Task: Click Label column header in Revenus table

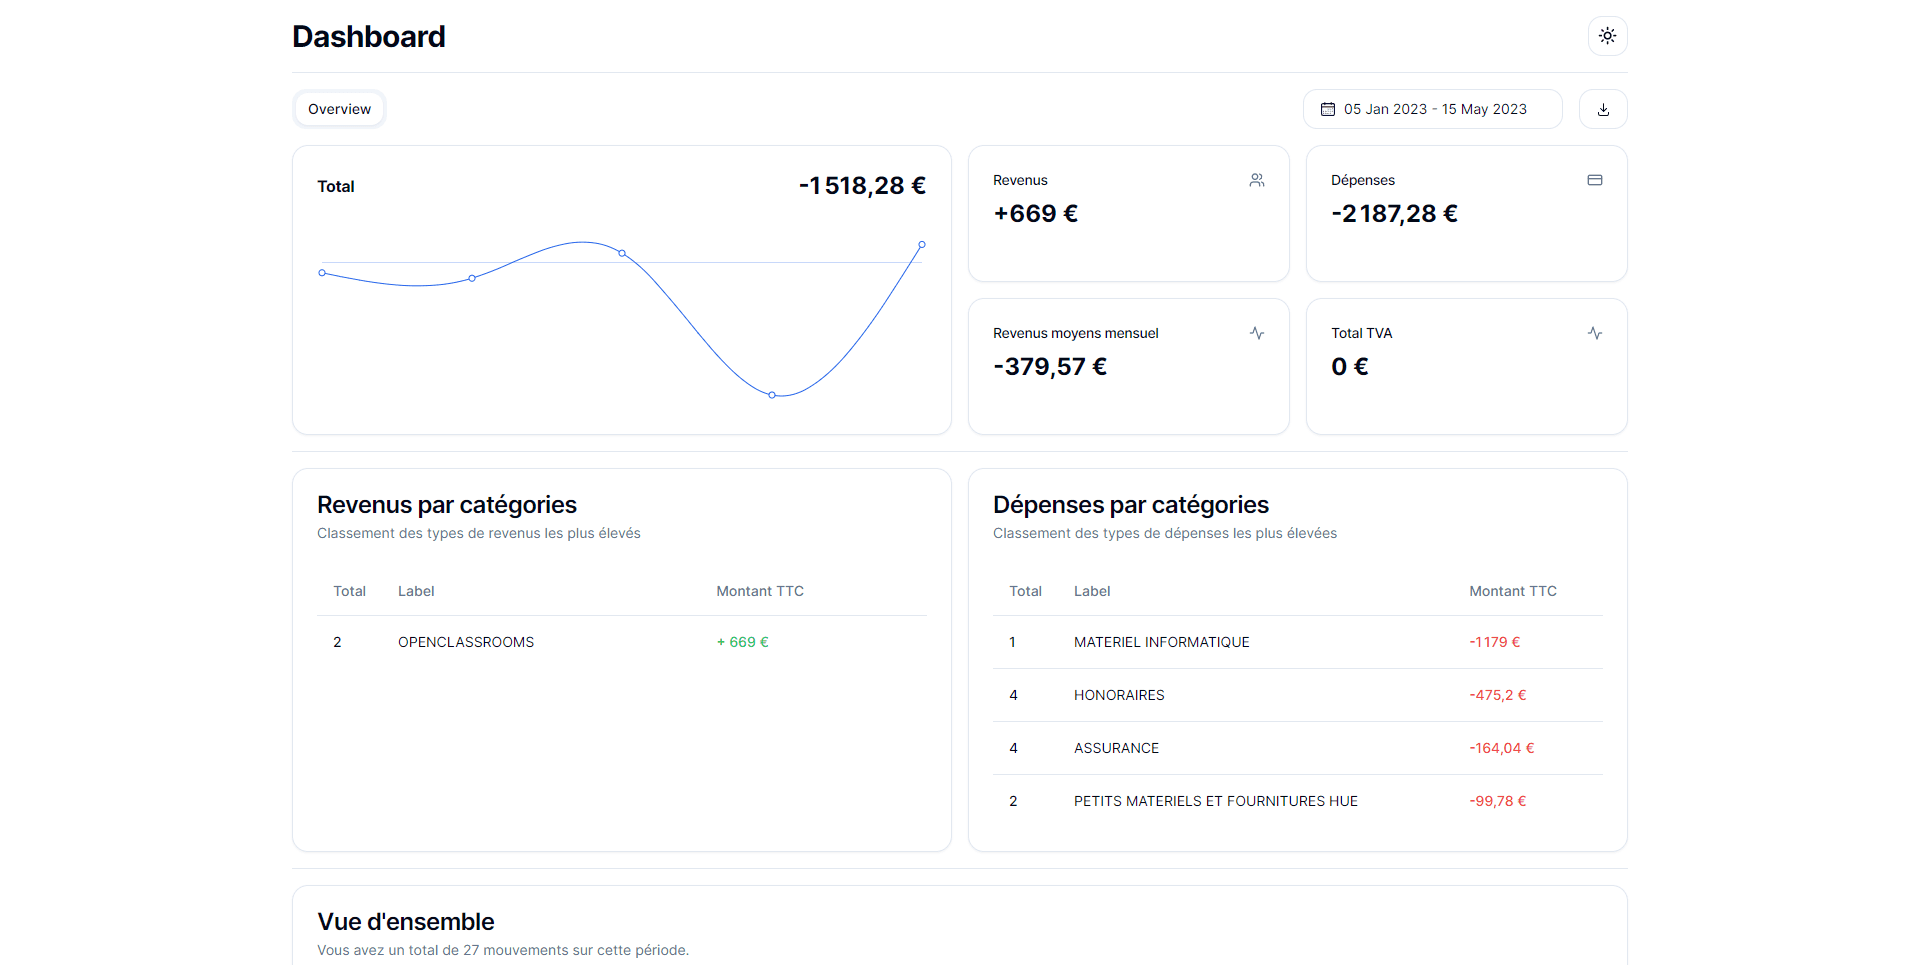Action: click(x=416, y=591)
